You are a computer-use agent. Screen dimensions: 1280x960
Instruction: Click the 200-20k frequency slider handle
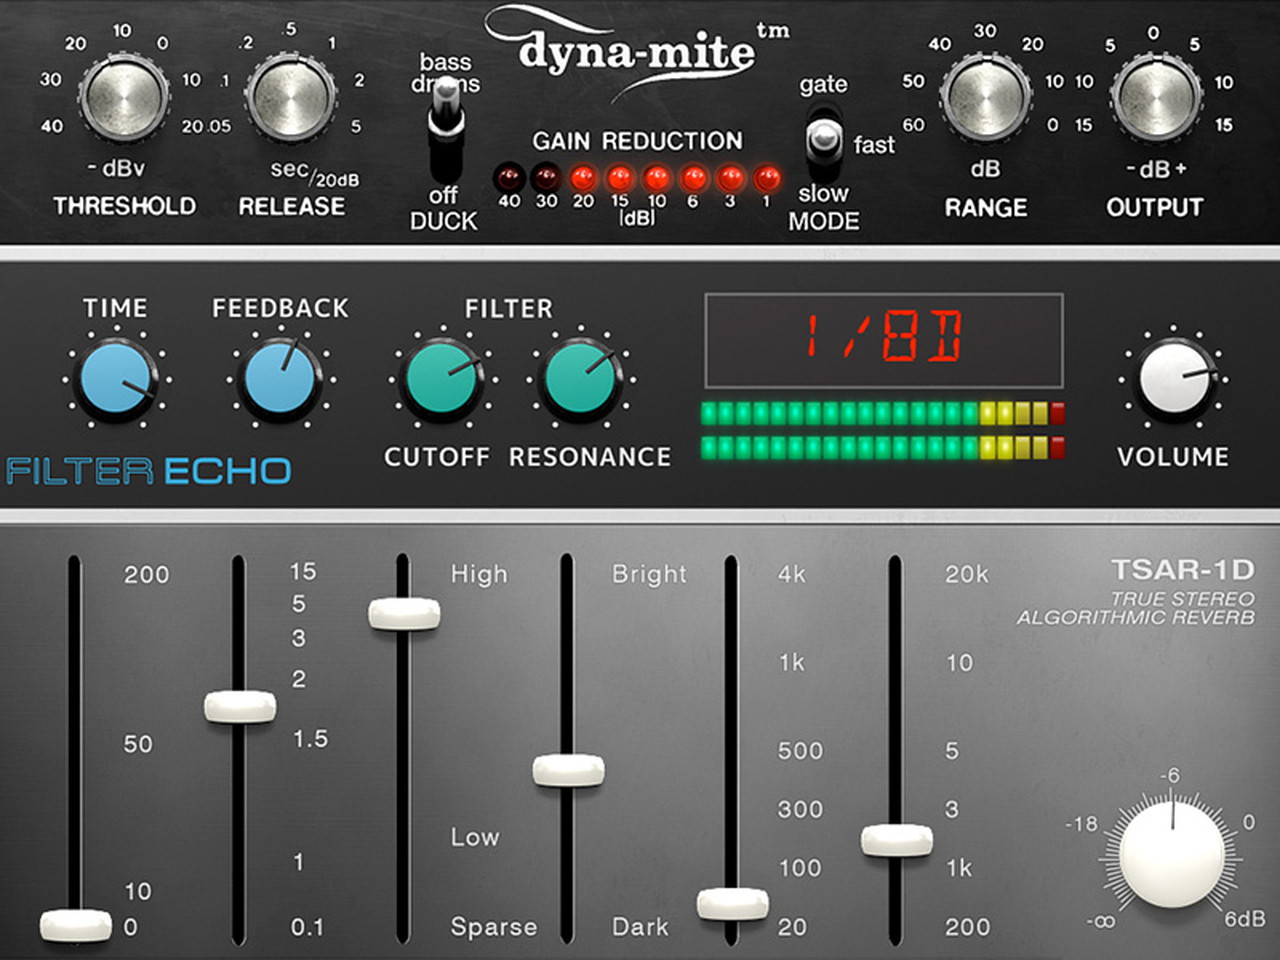[x=896, y=839]
